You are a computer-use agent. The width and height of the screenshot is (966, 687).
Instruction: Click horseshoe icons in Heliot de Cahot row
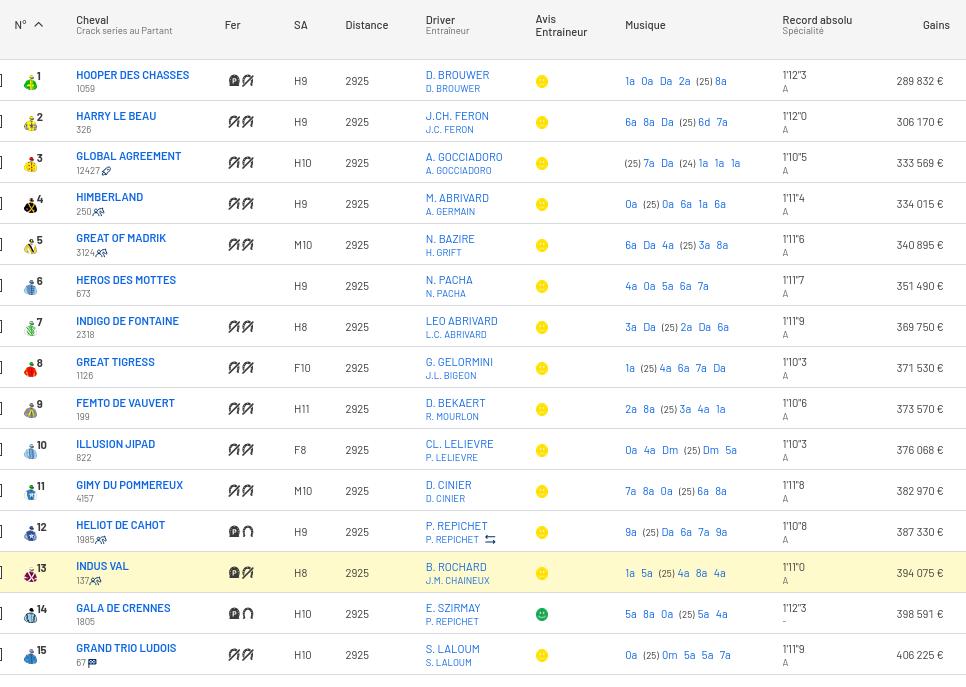point(241,532)
